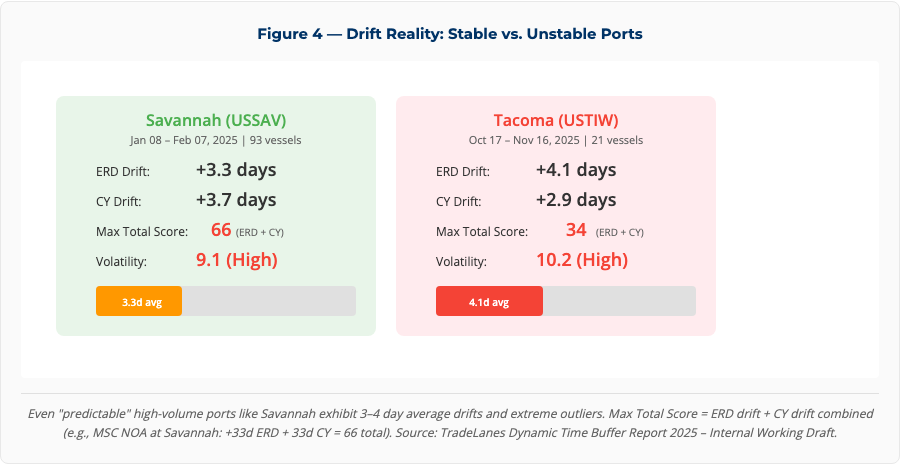Click the Tacoma date range and 21 vessels subtitle
The width and height of the screenshot is (900, 464).
(x=555, y=140)
